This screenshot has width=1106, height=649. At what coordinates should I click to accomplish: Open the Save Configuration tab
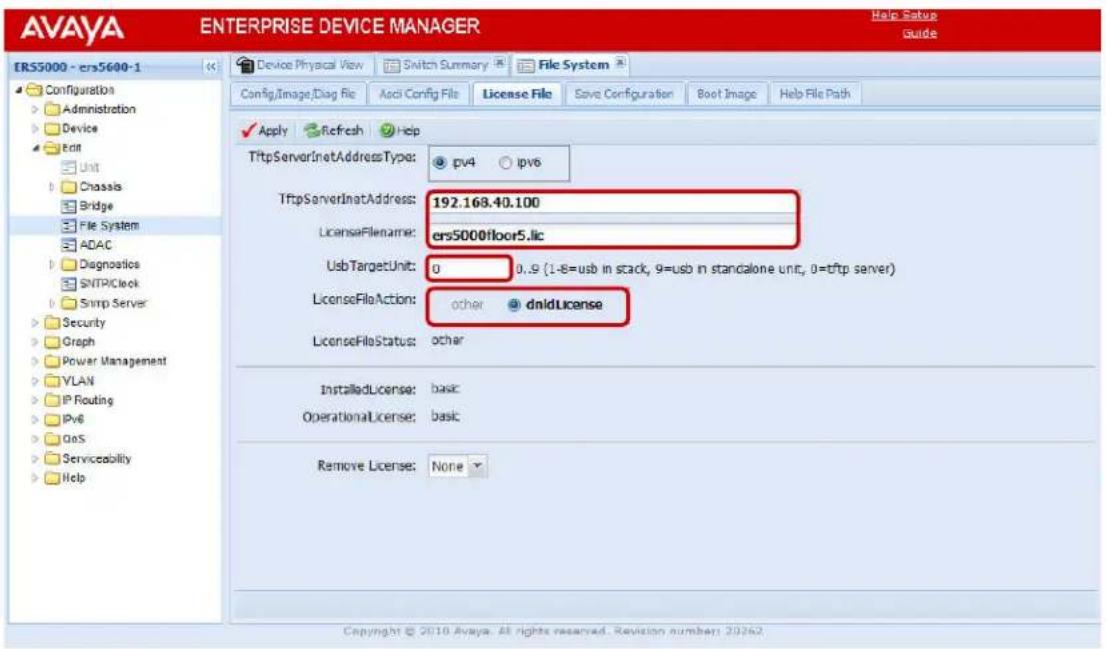(x=624, y=94)
